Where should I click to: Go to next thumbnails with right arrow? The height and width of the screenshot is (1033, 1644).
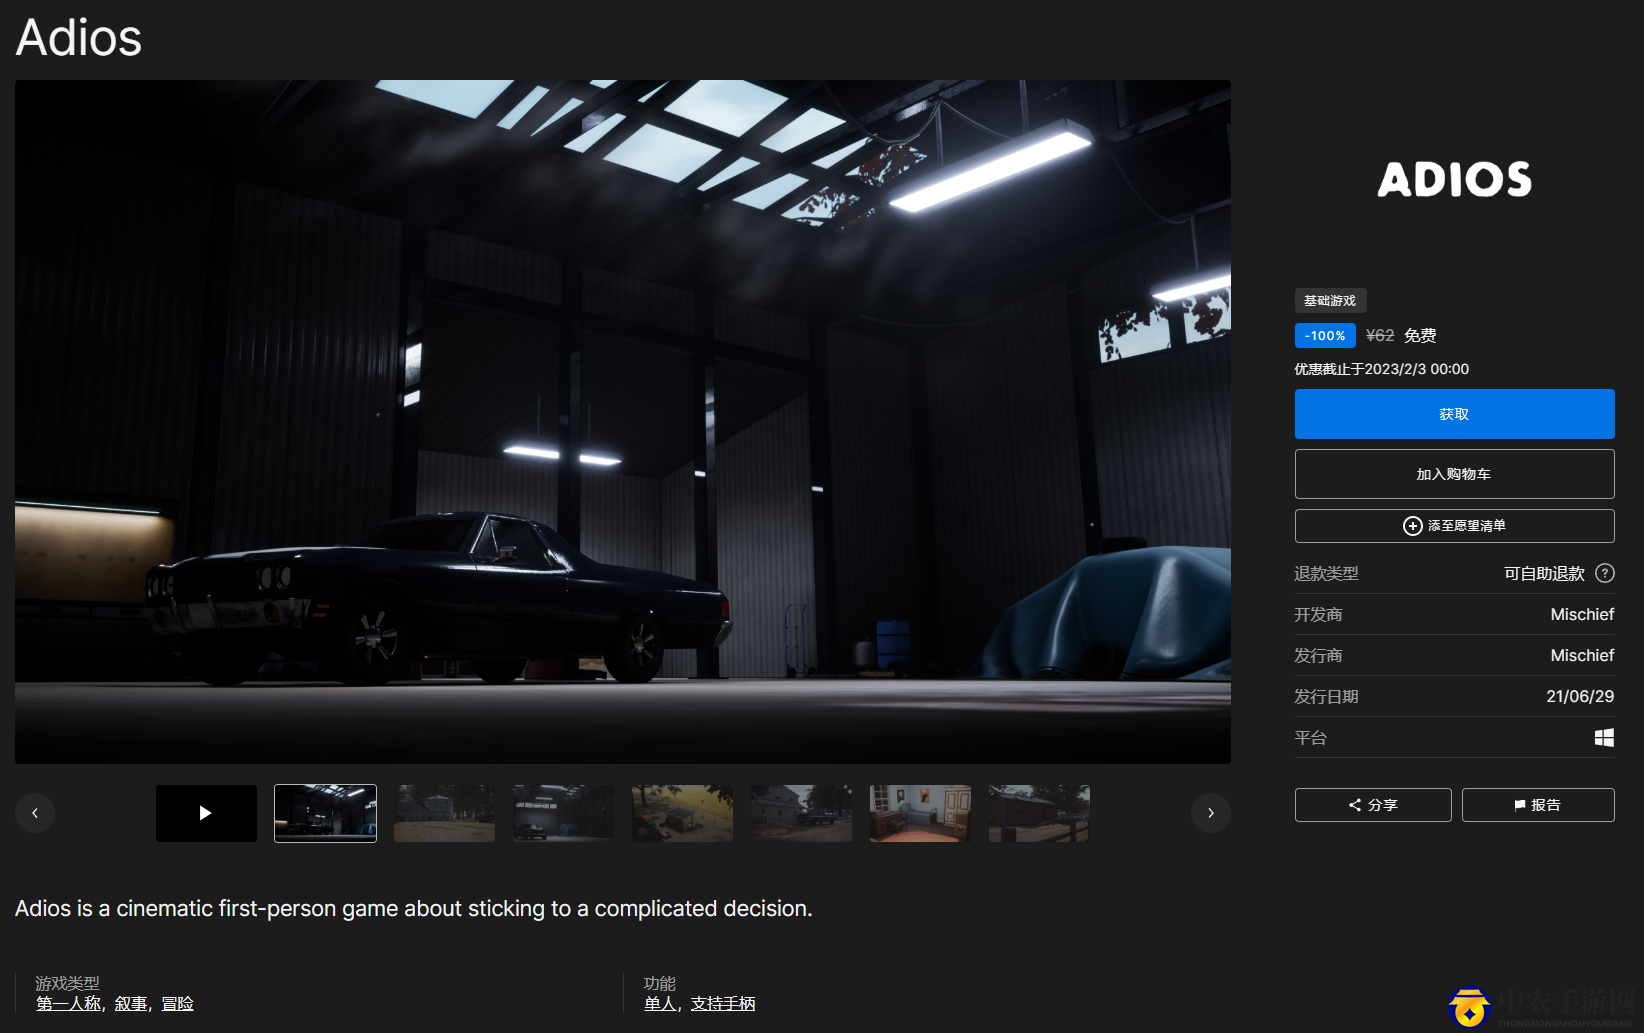click(1211, 813)
